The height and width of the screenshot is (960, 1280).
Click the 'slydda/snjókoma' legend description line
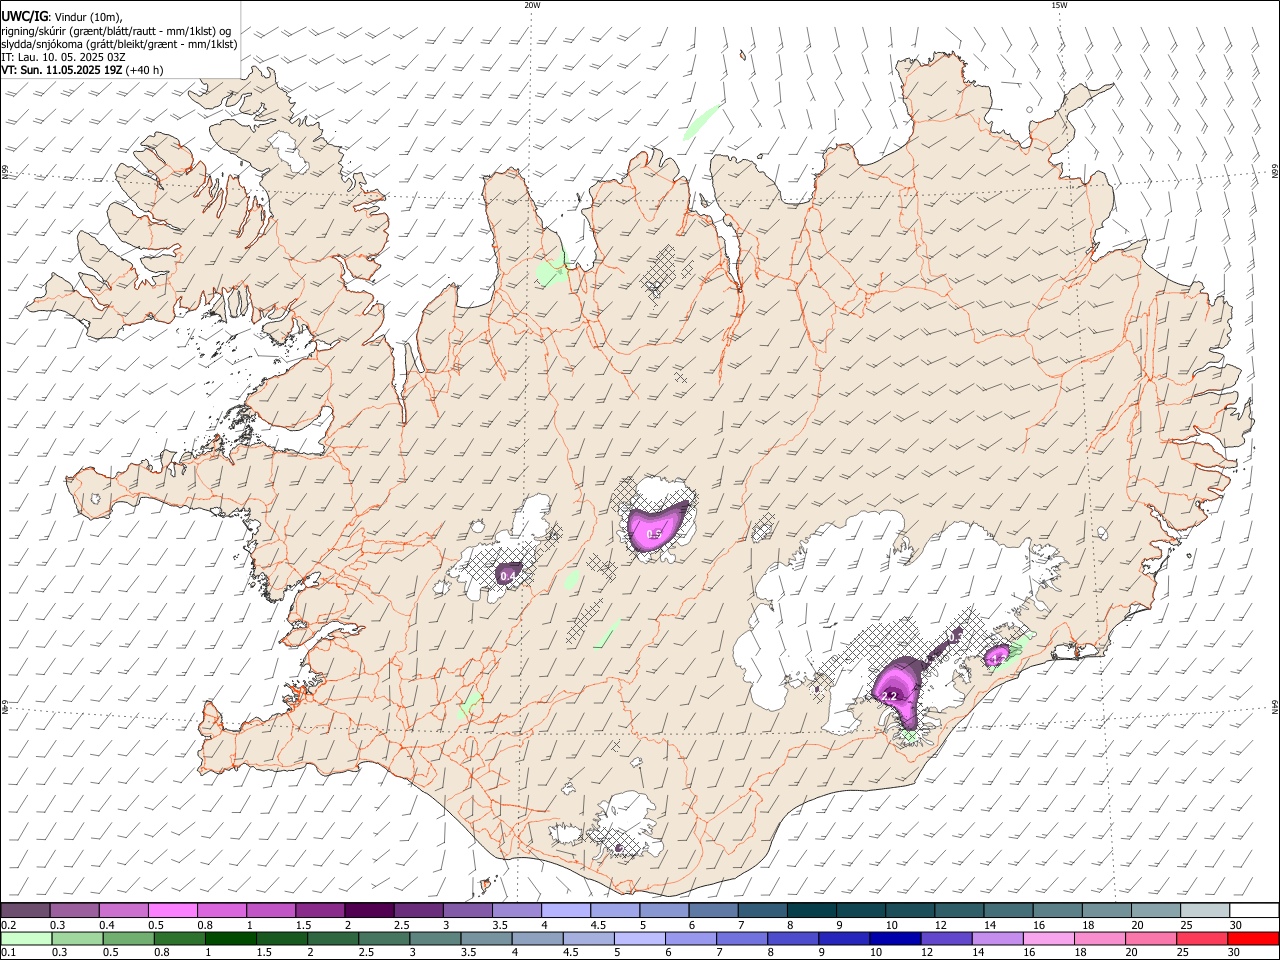[119, 44]
